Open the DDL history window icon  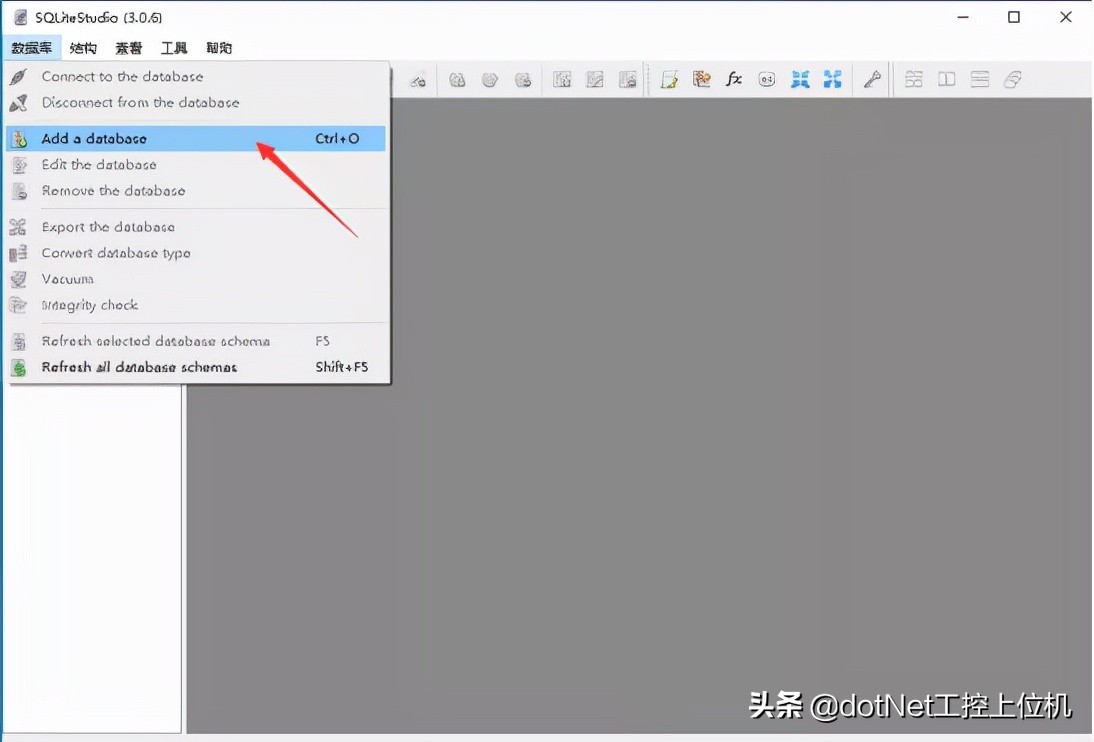tap(702, 79)
